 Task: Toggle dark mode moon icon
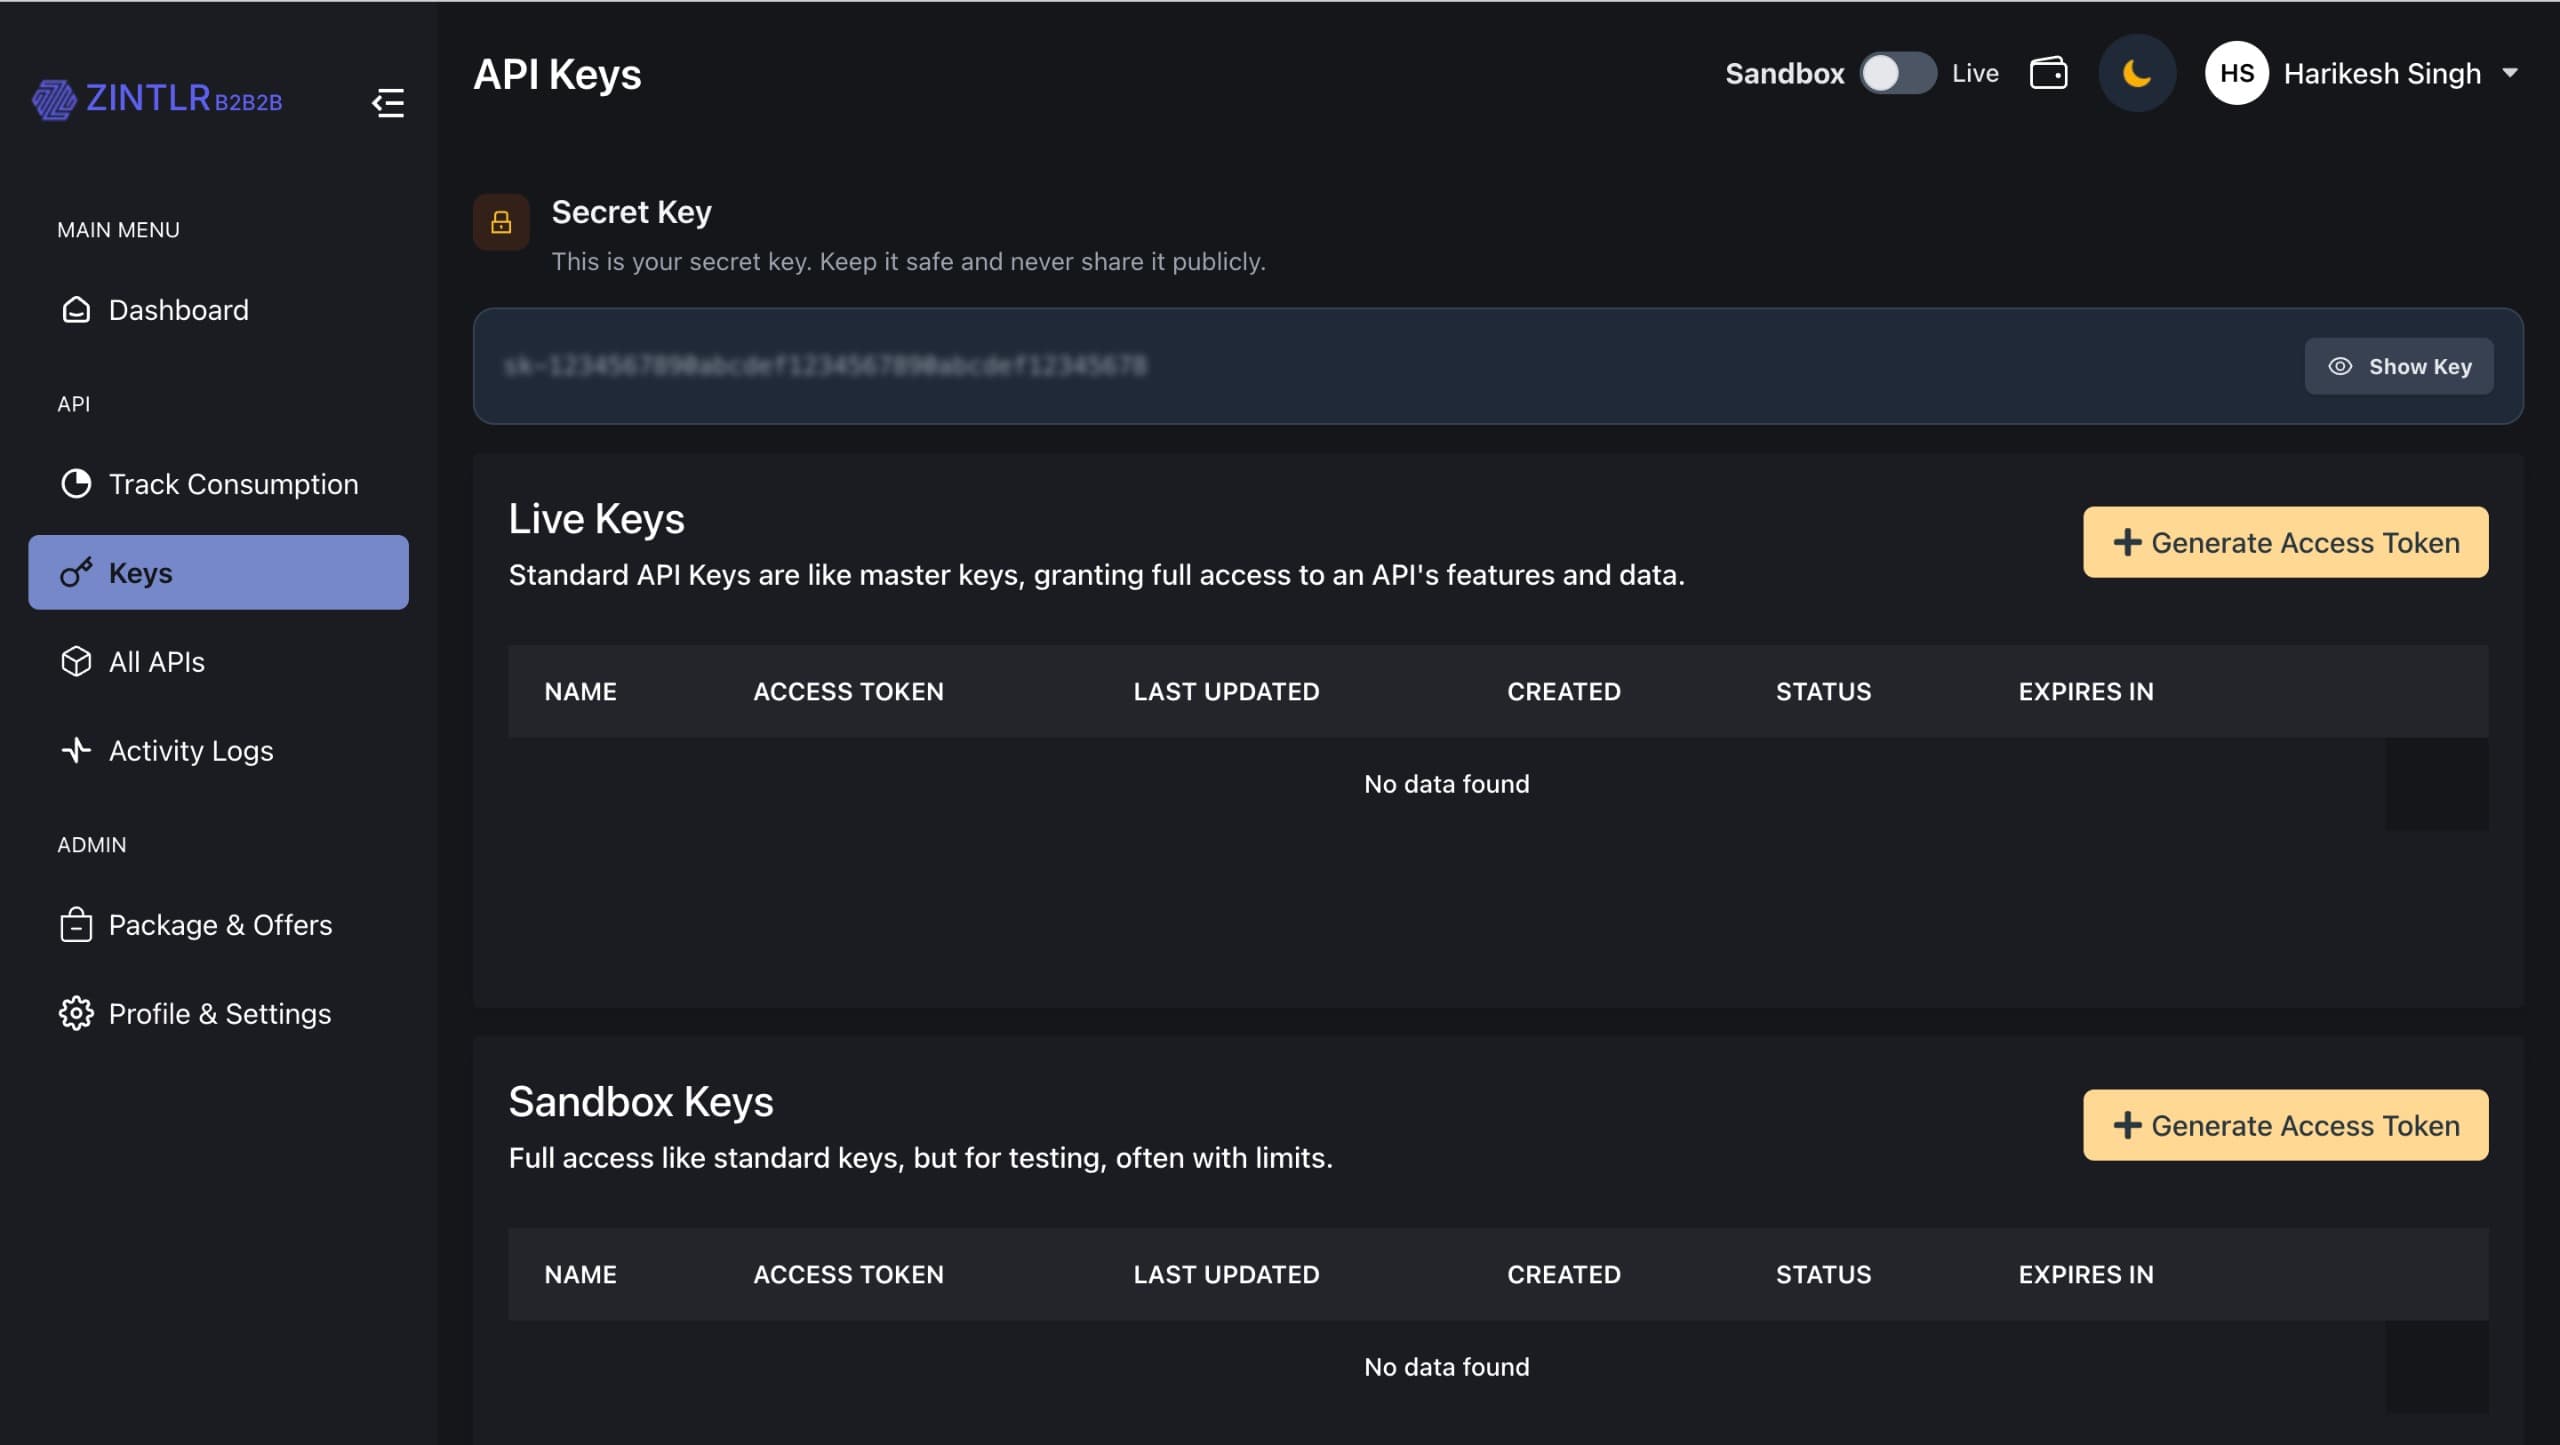[2136, 74]
